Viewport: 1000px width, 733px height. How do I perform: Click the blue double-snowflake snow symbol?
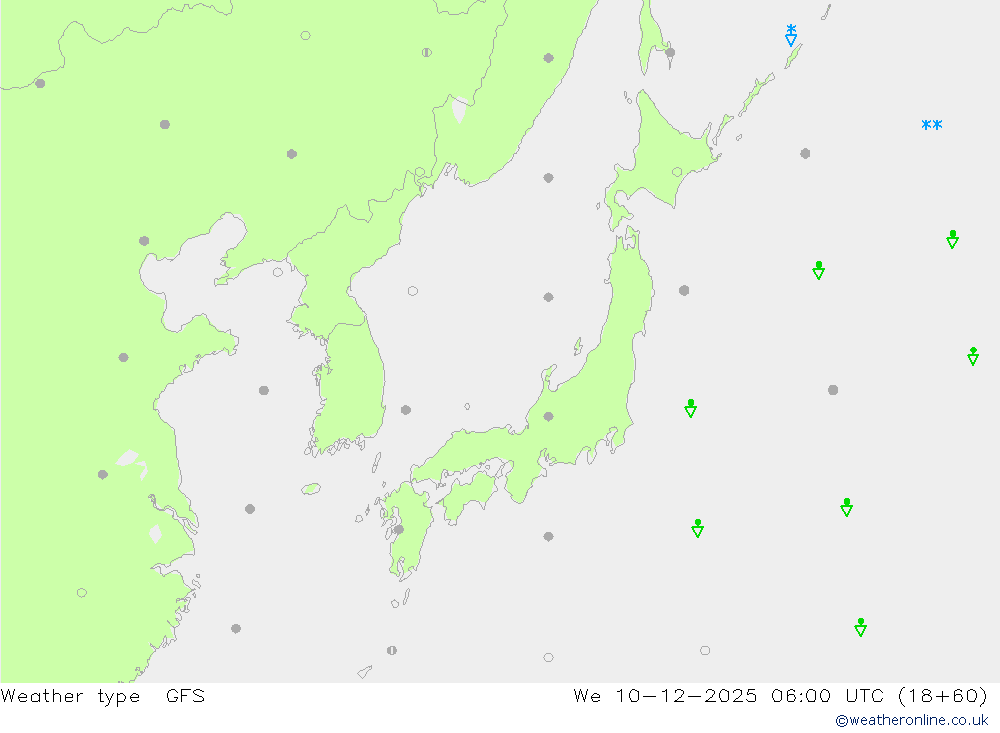click(932, 125)
